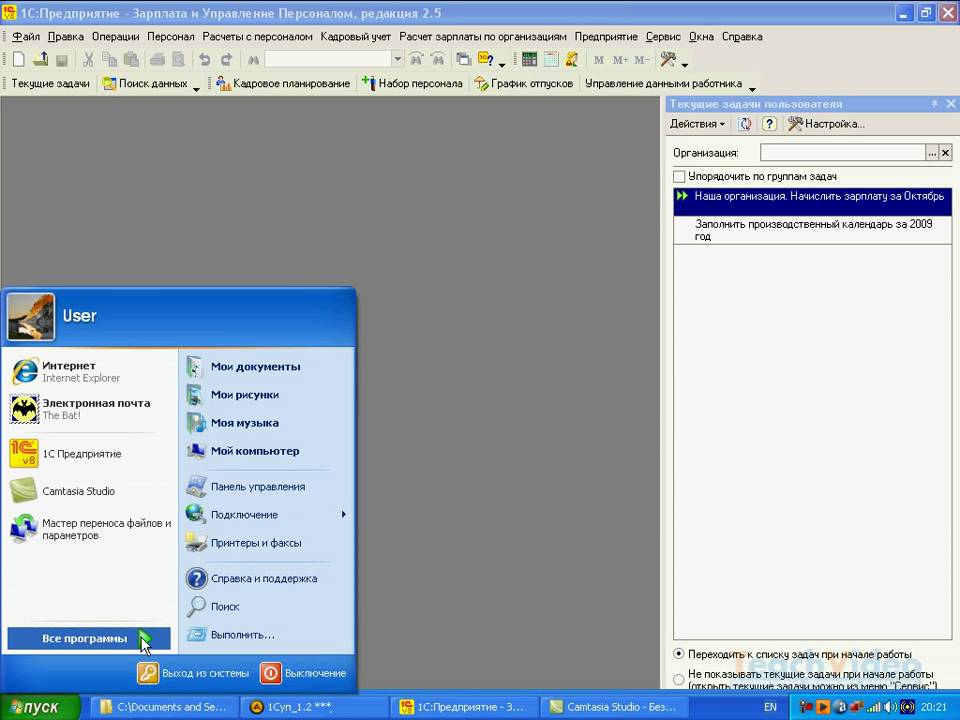The image size is (960, 720).
Task: Select 'Переходить к списку задач при начале работы' radio
Action: (x=678, y=654)
